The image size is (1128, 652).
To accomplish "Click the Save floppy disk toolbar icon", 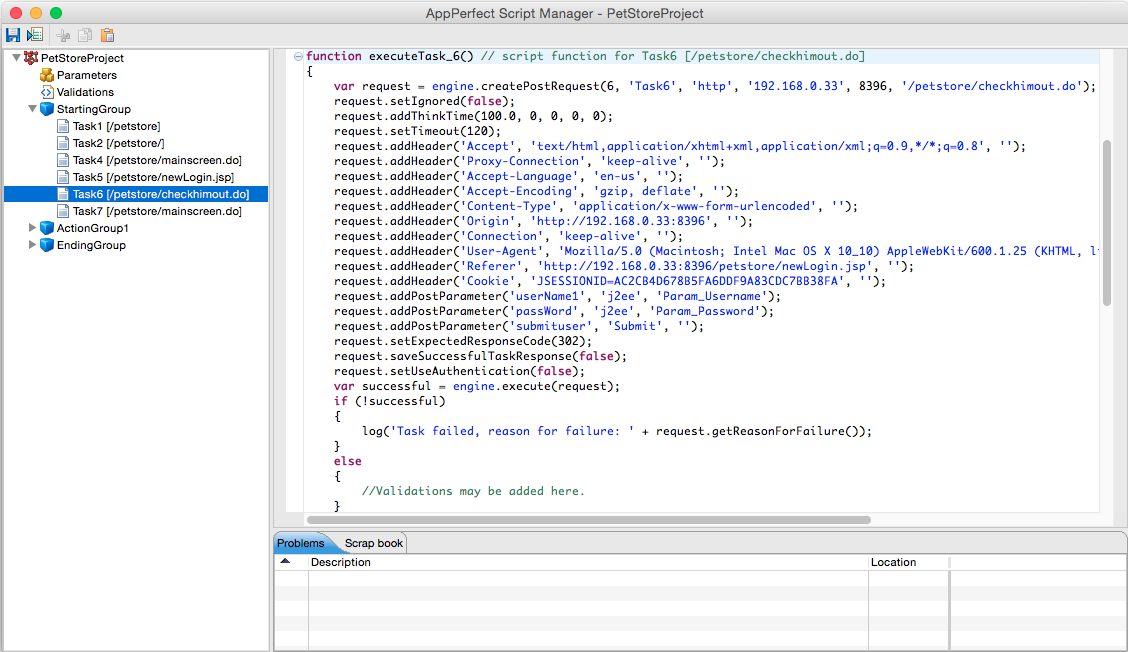I will tap(13, 35).
